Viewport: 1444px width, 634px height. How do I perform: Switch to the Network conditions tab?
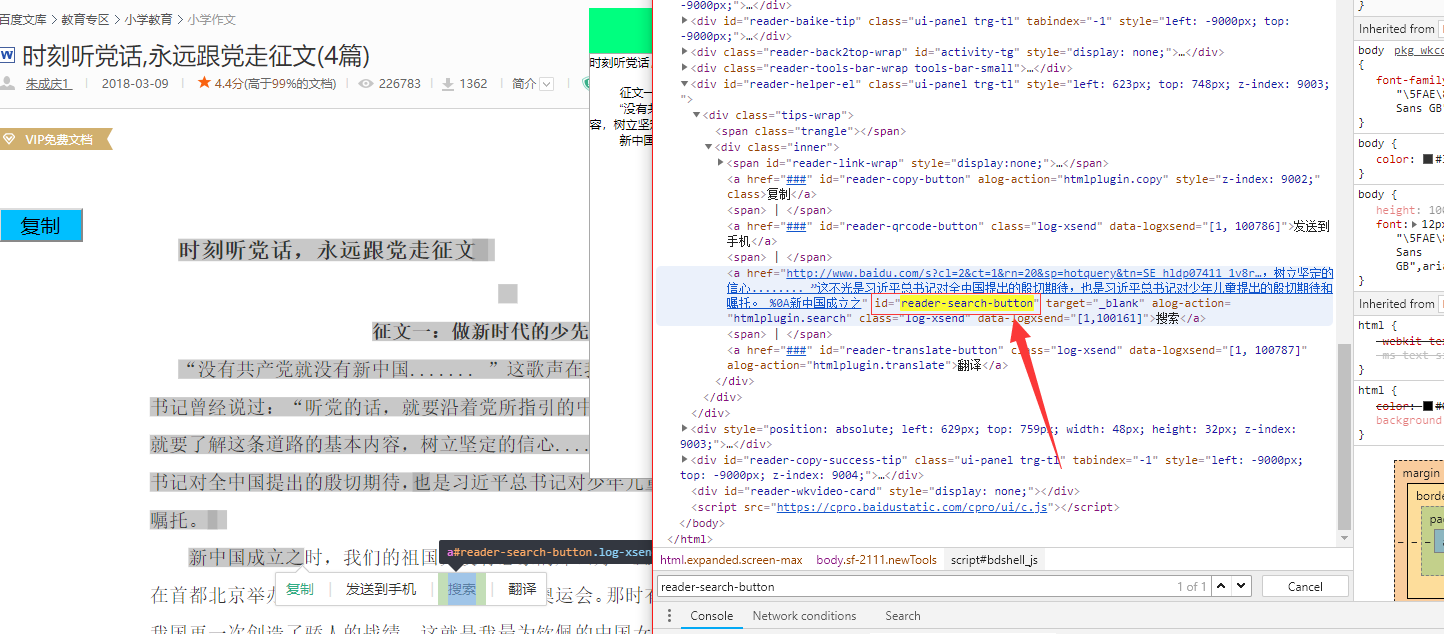tap(804, 616)
